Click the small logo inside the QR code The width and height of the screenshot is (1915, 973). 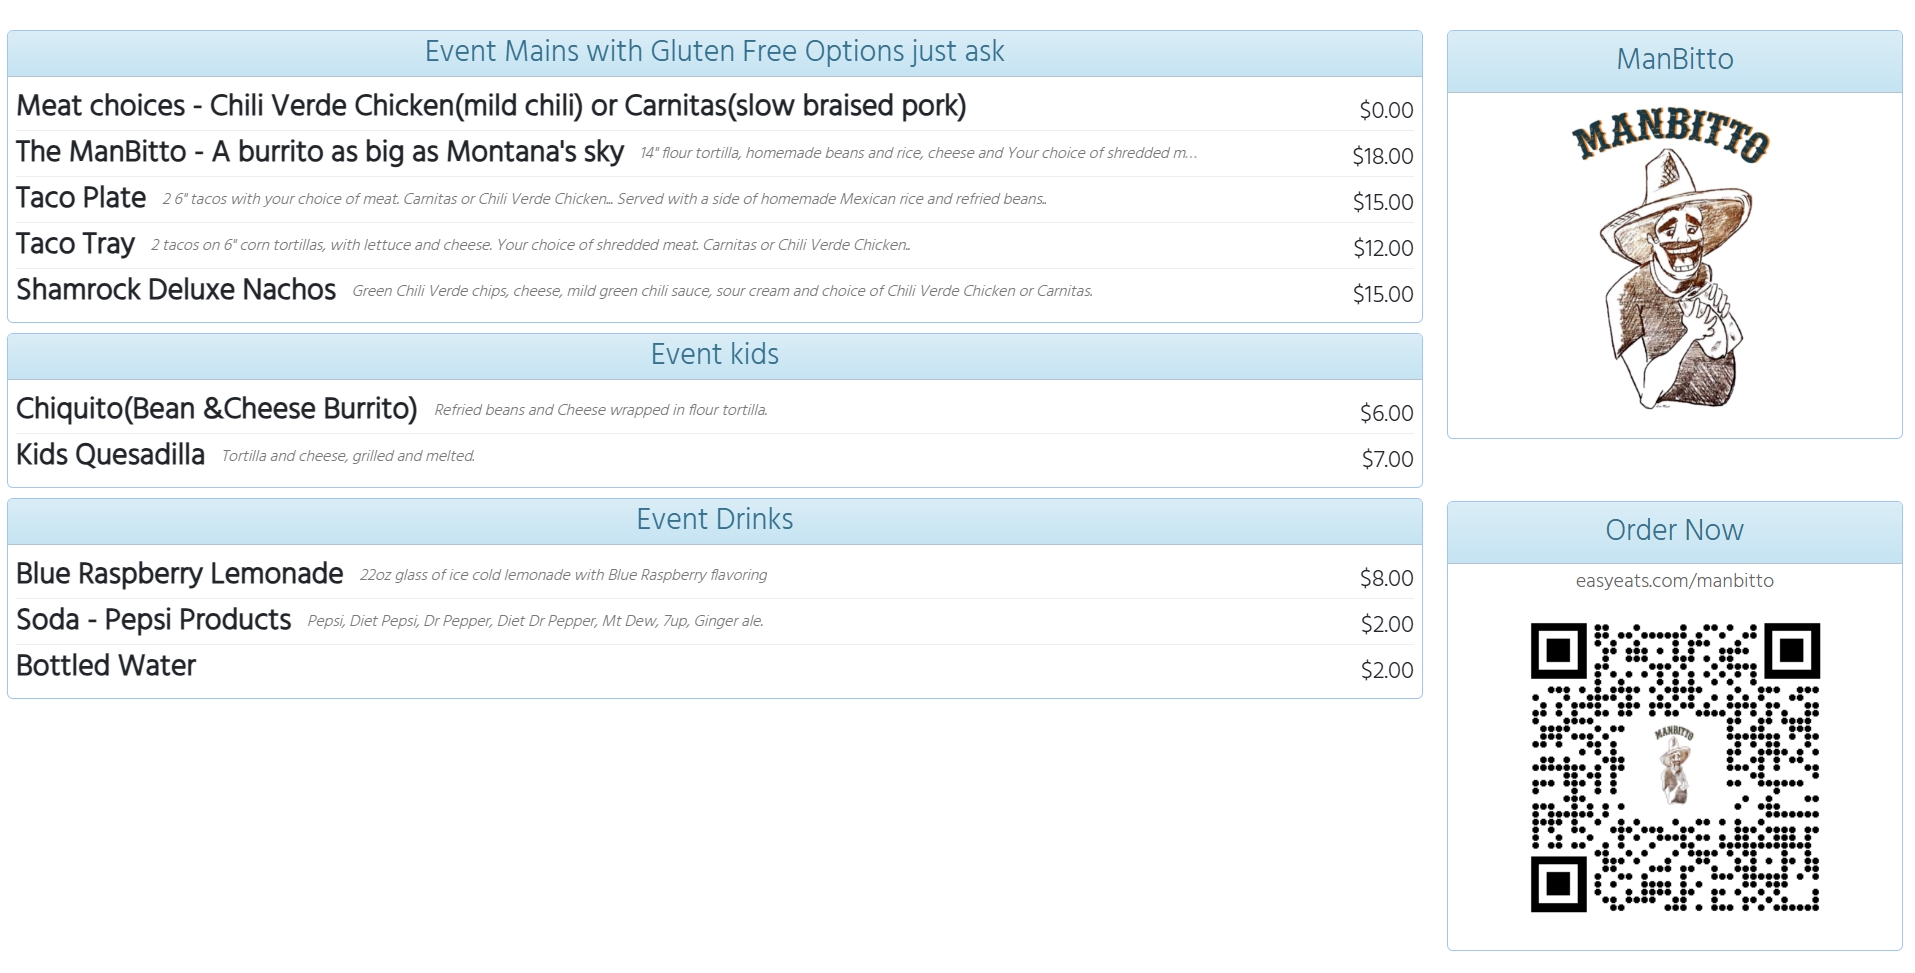point(1674,764)
